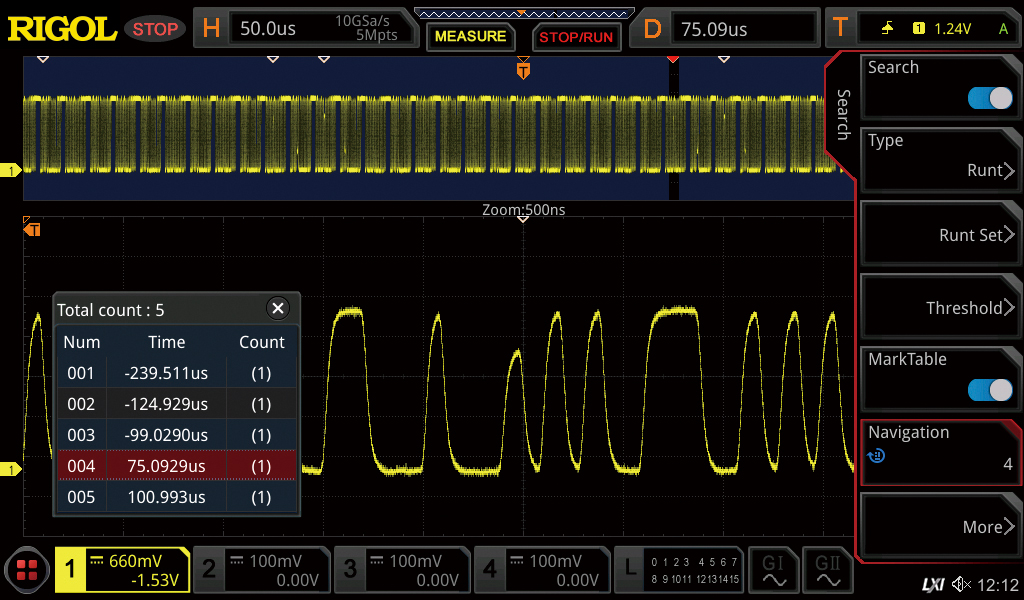
Task: Click the speaker mute icon
Action: 961,584
